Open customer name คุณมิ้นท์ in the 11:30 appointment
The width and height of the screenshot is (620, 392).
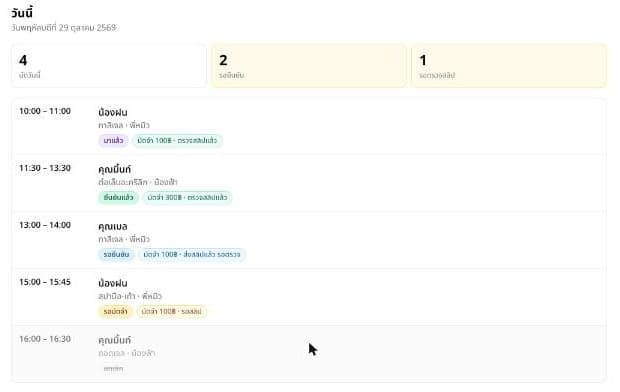pos(115,169)
